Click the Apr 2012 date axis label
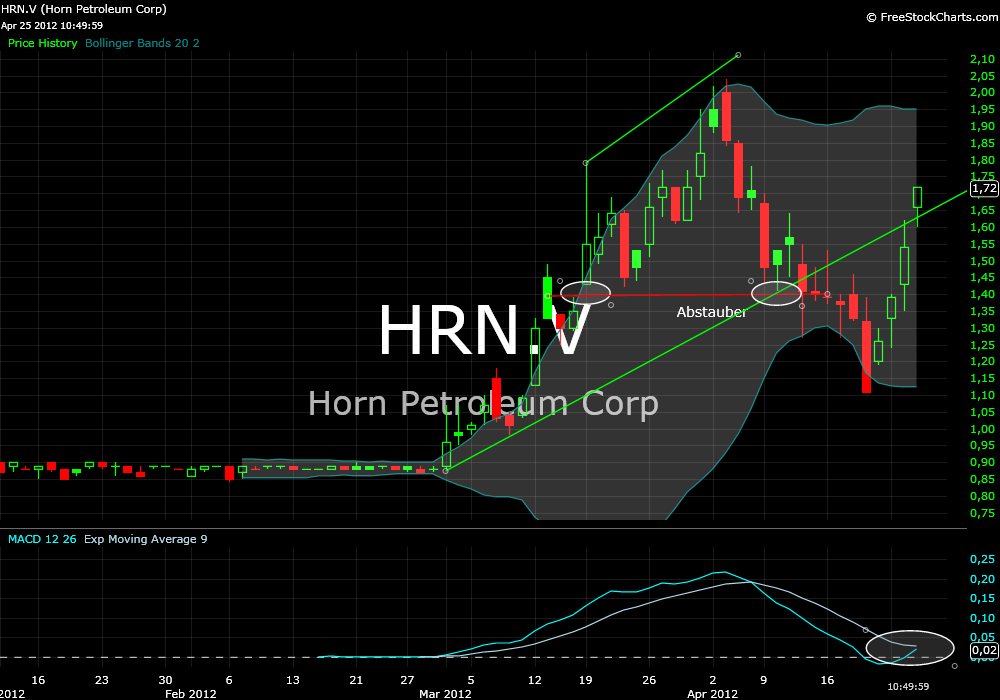The width and height of the screenshot is (1000, 700). tap(712, 694)
